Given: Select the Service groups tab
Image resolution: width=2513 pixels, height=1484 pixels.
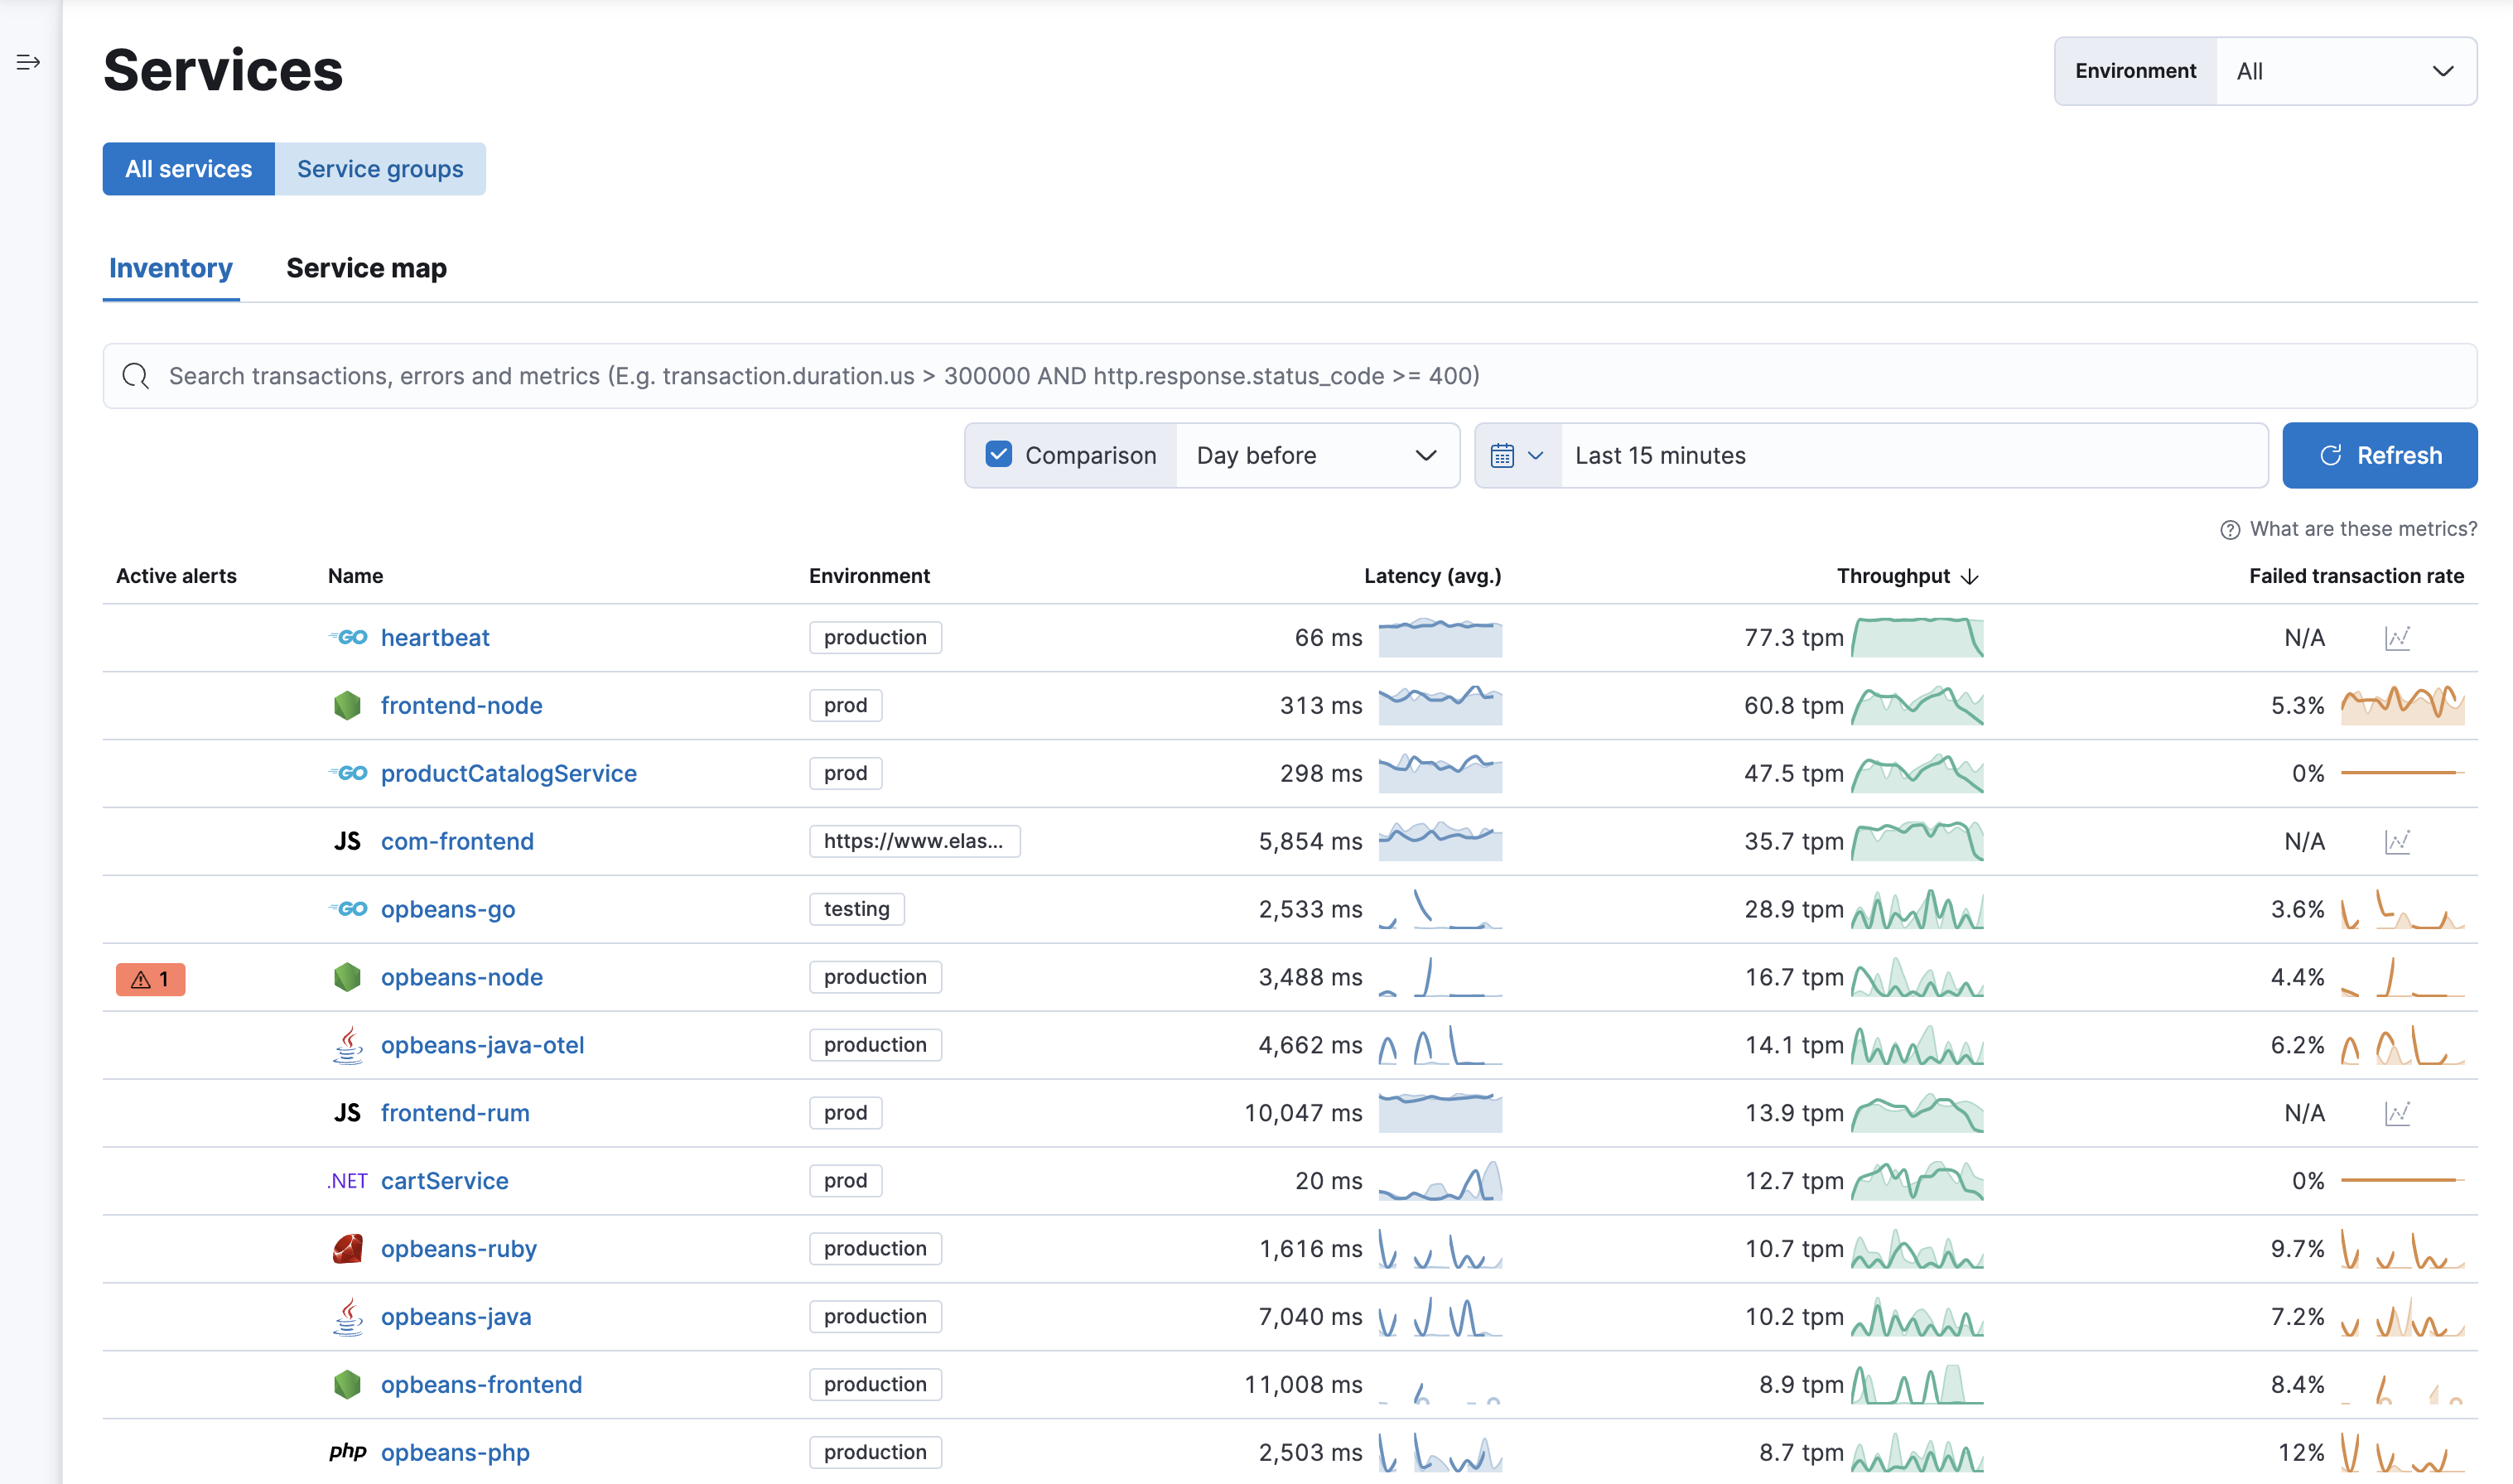Looking at the screenshot, I should tap(379, 168).
